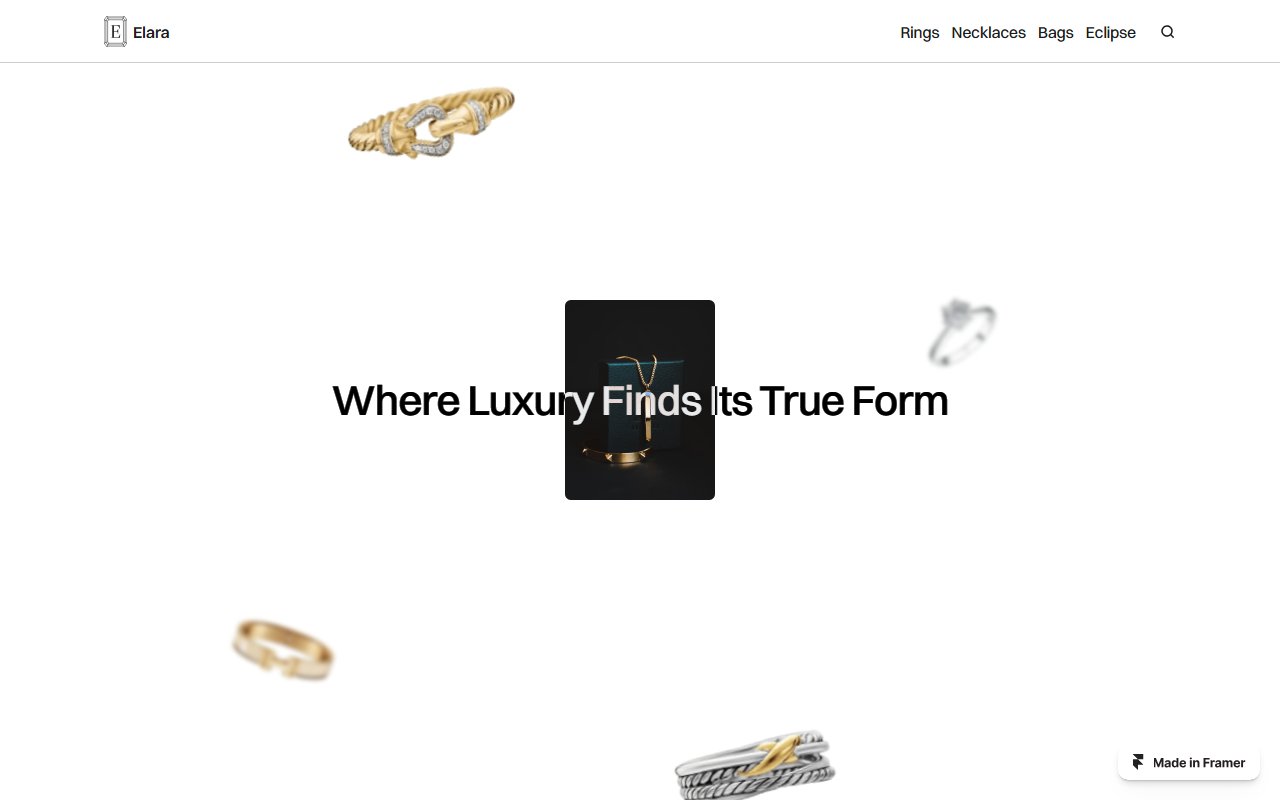Click the Framer logo in the badge
Viewport: 1280px width, 800px height.
(1138, 762)
